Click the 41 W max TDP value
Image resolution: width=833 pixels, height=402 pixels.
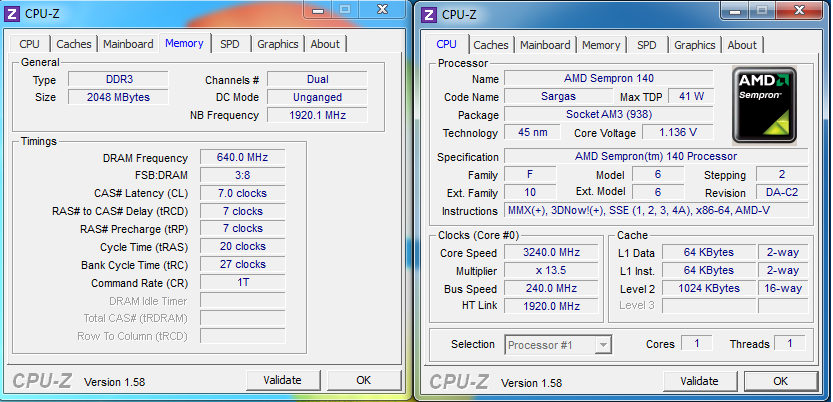coord(691,97)
